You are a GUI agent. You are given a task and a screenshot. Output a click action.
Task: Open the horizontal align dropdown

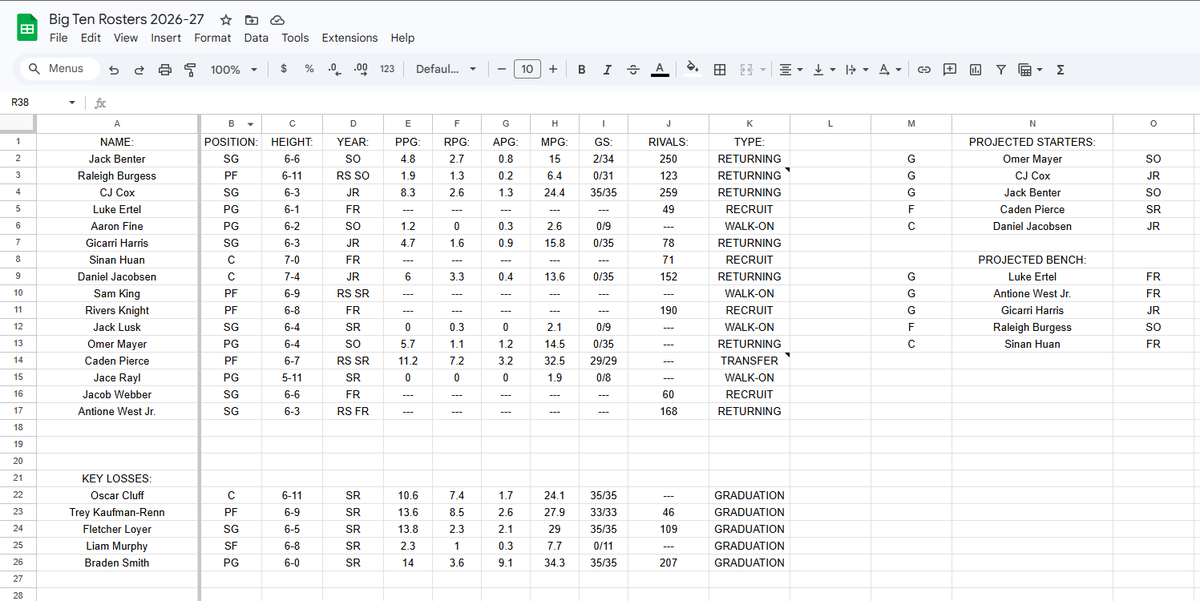point(790,70)
